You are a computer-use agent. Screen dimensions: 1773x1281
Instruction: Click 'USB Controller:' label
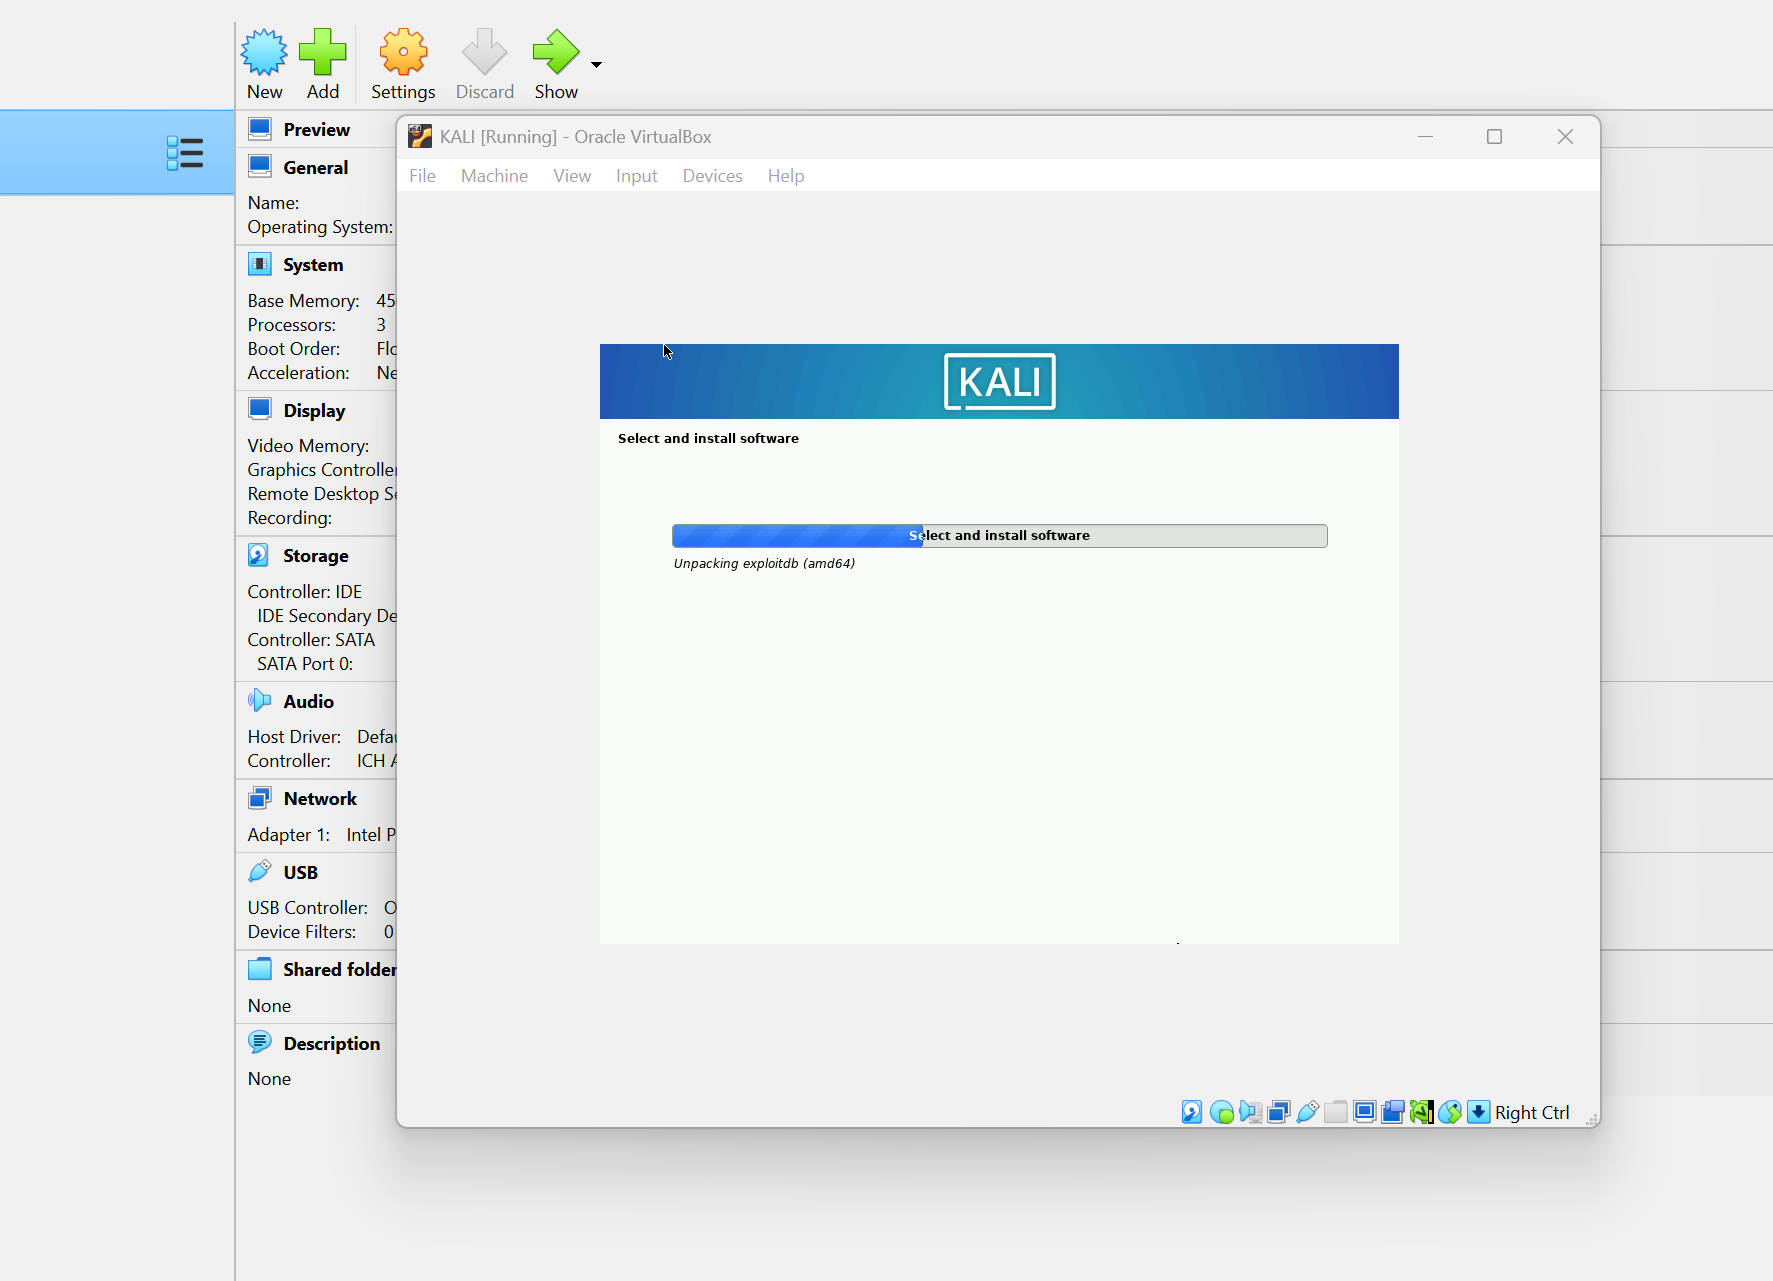[x=308, y=908]
